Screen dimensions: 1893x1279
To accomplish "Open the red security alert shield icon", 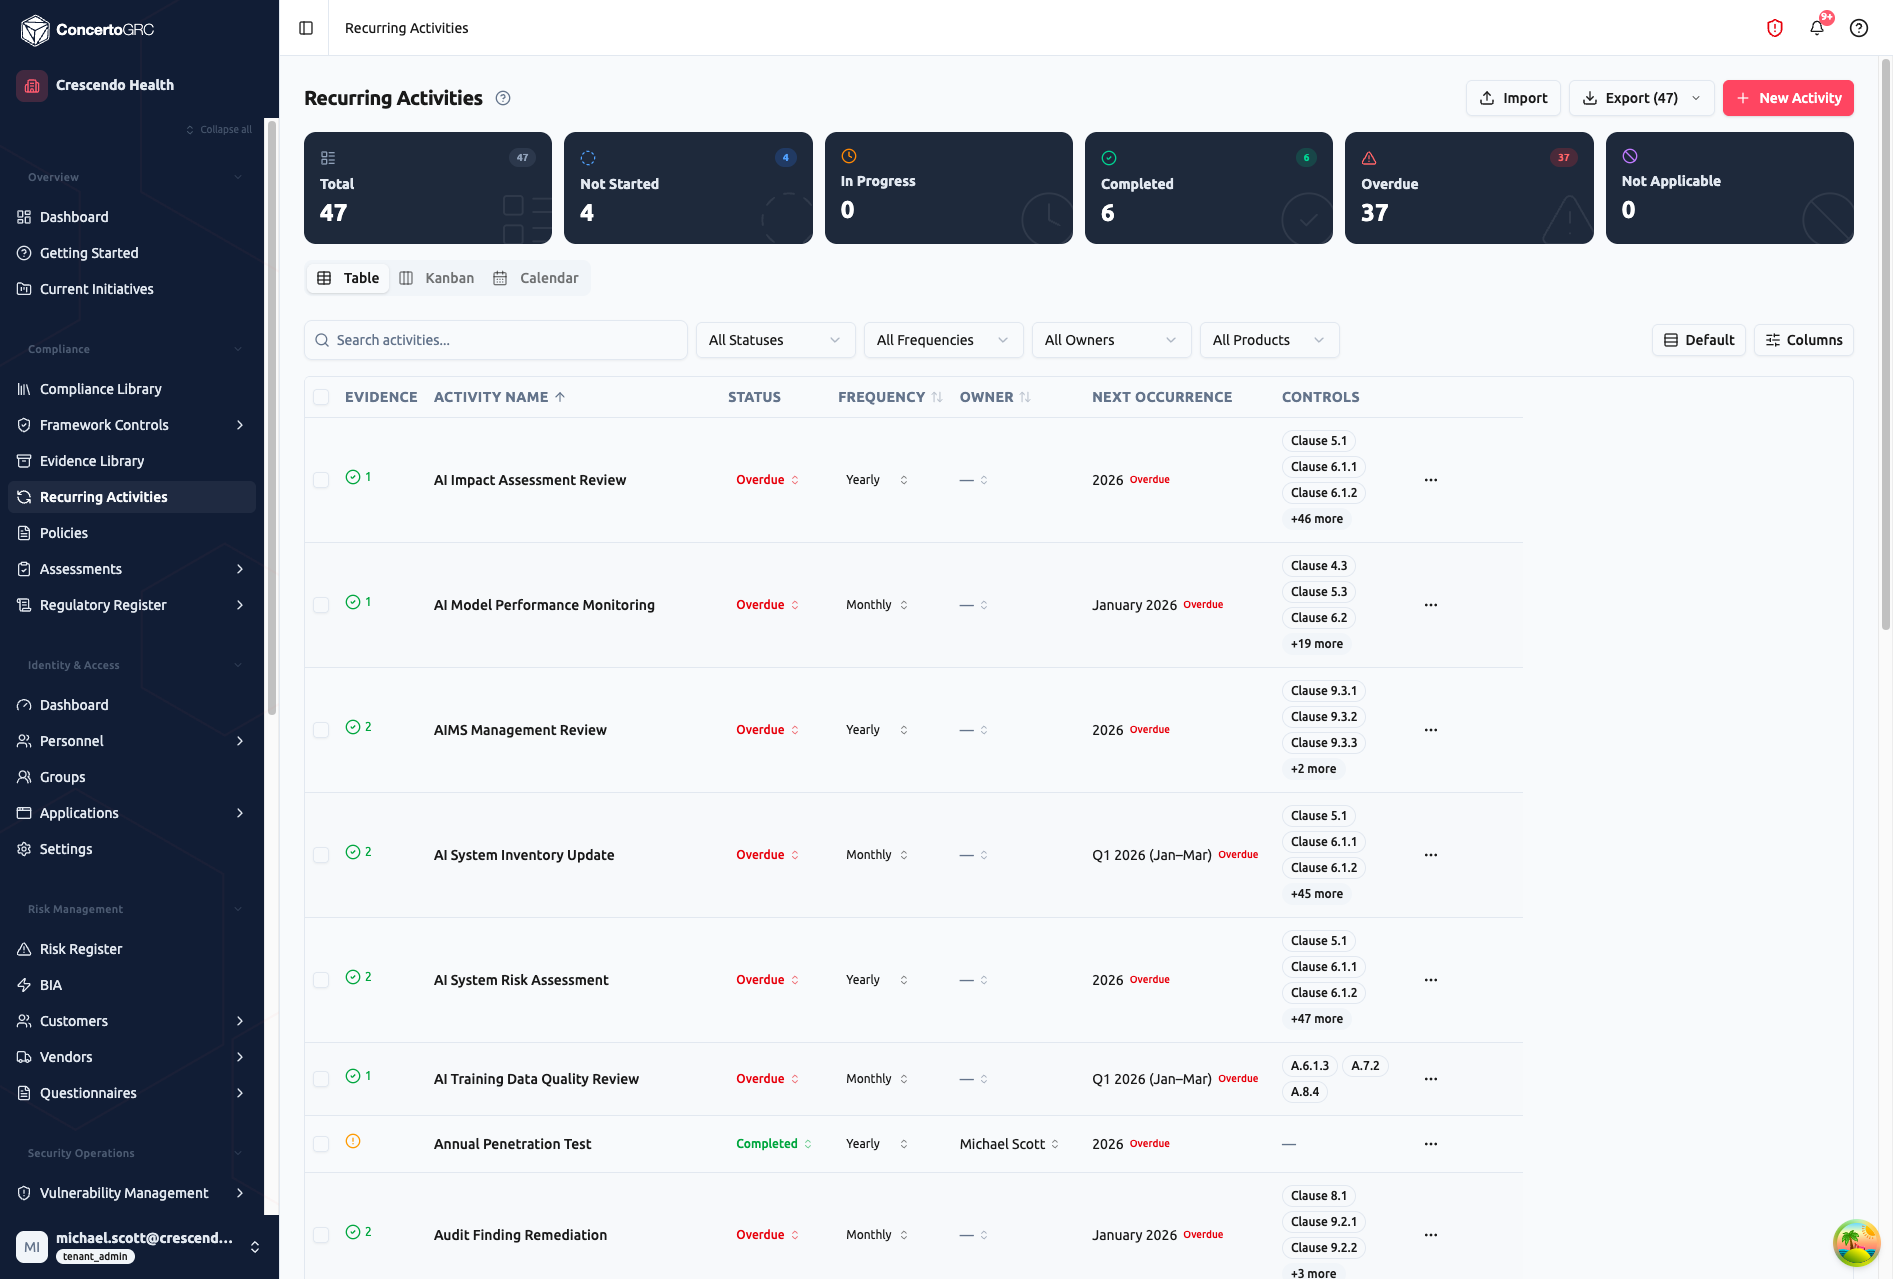I will coord(1775,28).
